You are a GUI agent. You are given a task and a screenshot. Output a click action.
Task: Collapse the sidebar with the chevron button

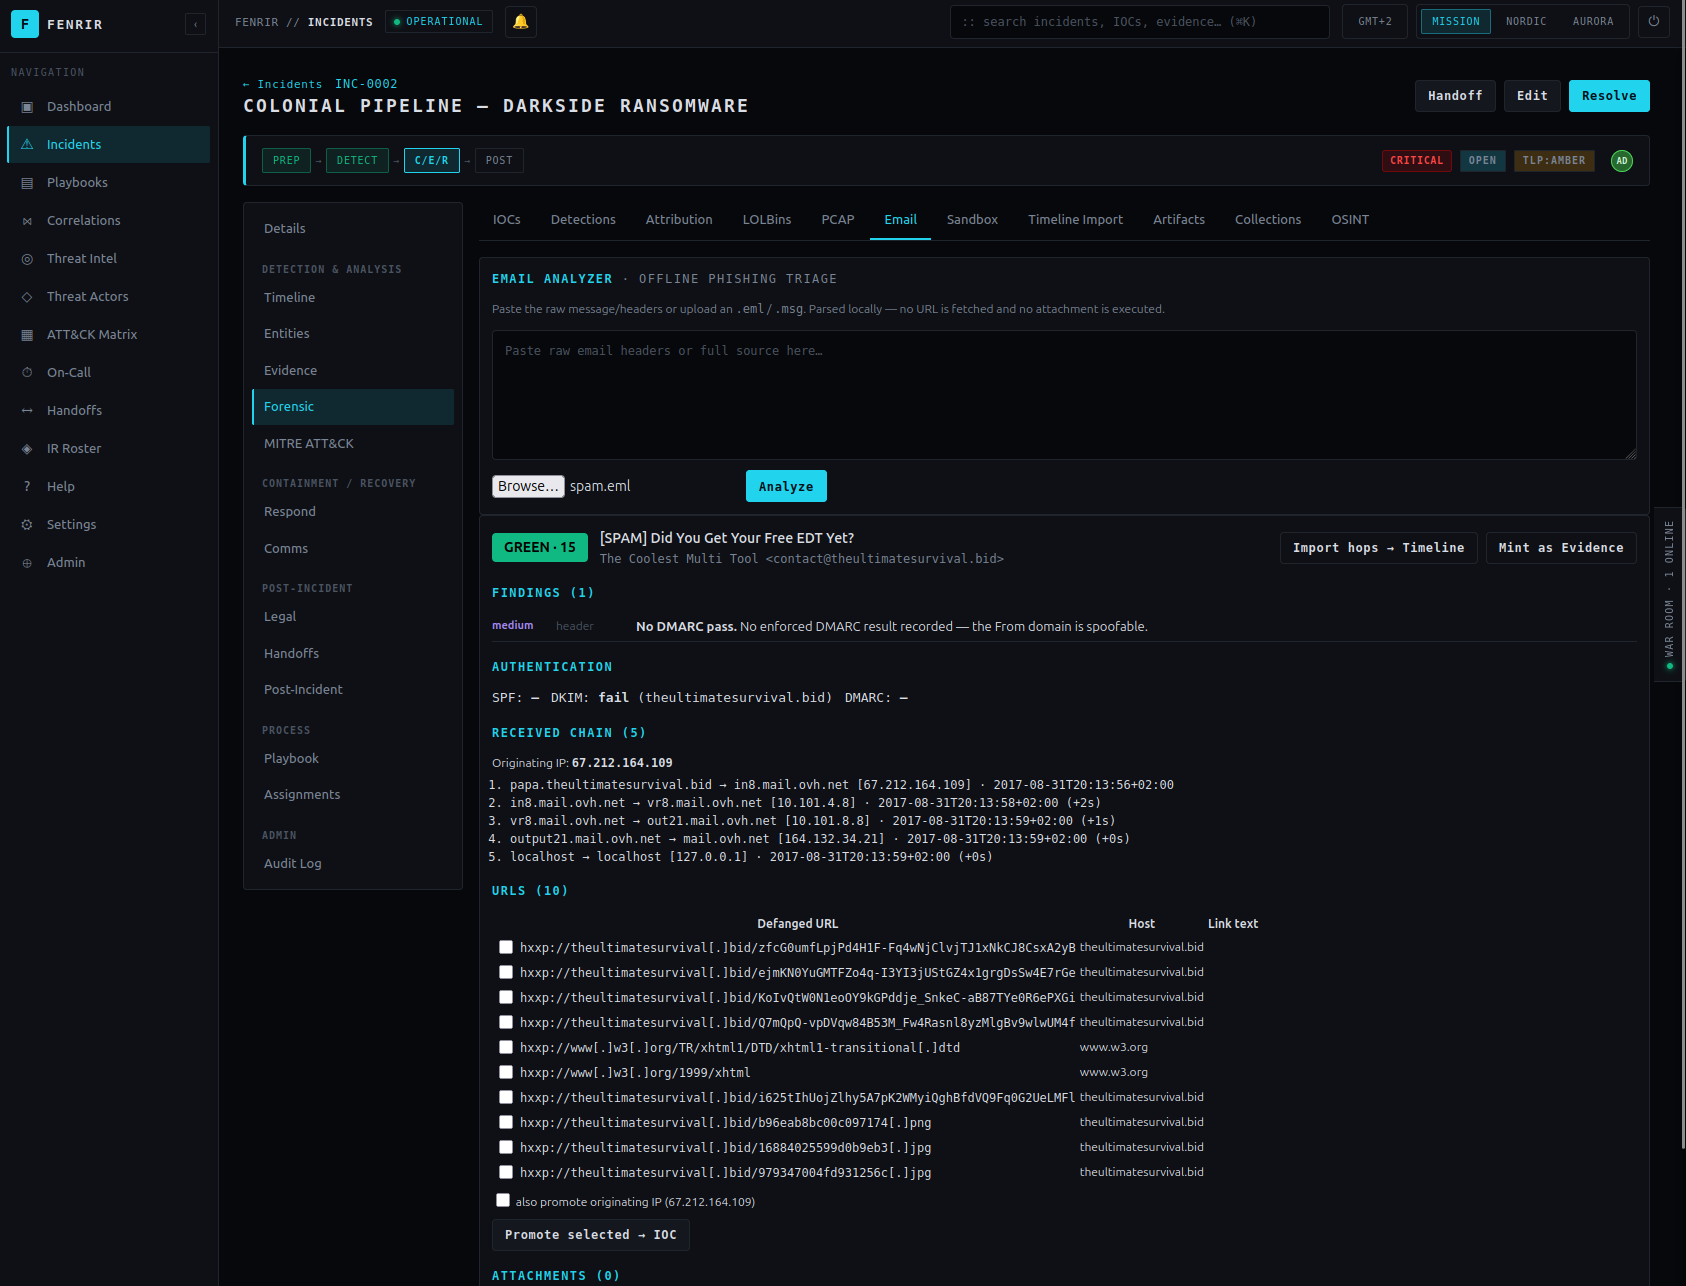(195, 24)
